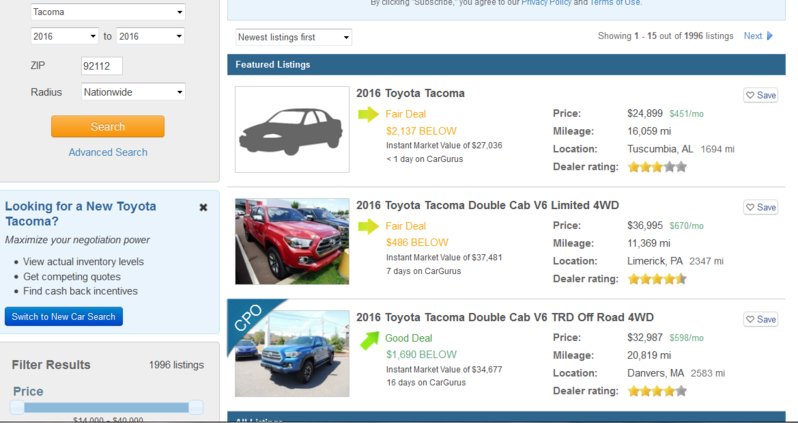The width and height of the screenshot is (798, 423).
Task: Open the Privacy Policy link
Action: (x=546, y=3)
